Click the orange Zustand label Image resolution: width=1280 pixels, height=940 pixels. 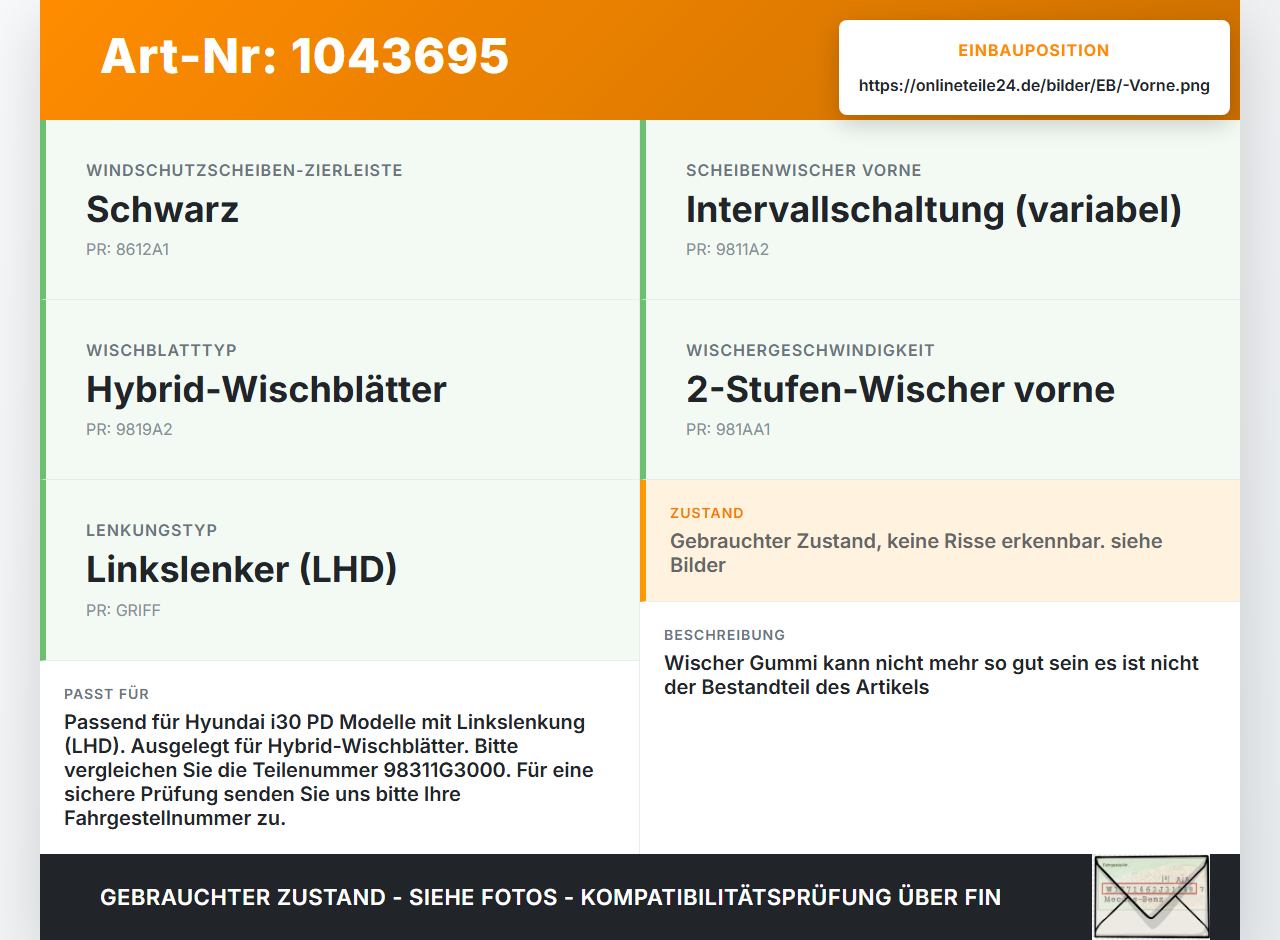(x=707, y=513)
